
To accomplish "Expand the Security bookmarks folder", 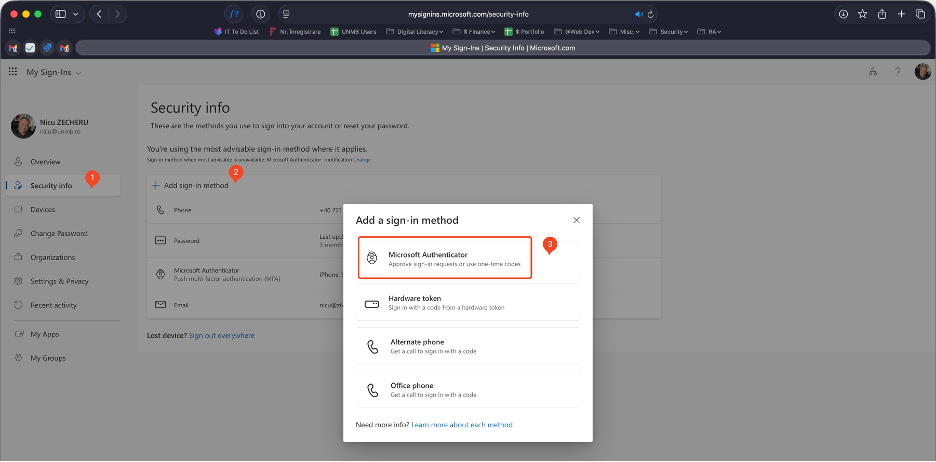I will pyautogui.click(x=668, y=31).
